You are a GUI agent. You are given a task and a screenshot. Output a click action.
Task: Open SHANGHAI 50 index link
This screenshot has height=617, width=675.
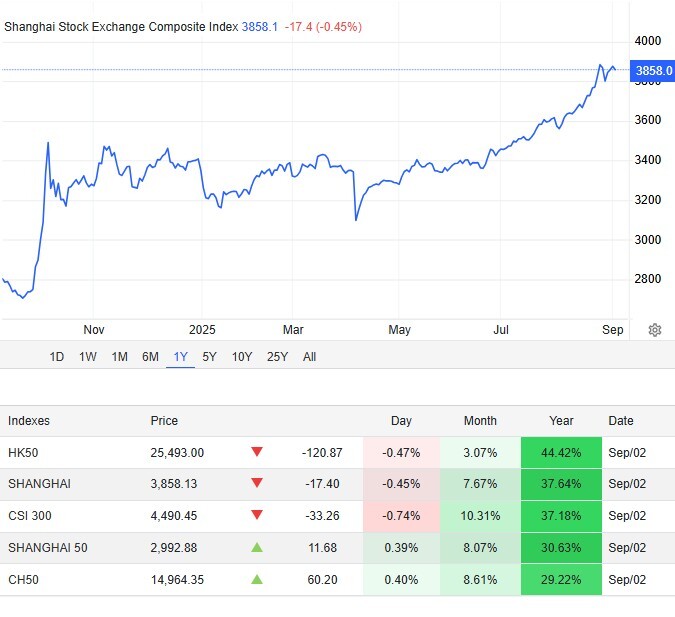[48, 548]
